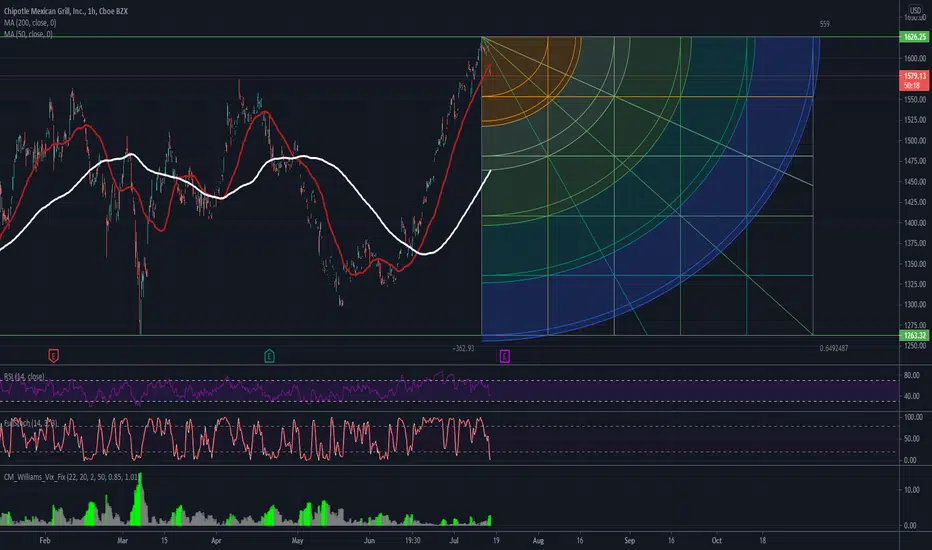Click the Chipotle Mexican Grill symbol title

click(65, 11)
